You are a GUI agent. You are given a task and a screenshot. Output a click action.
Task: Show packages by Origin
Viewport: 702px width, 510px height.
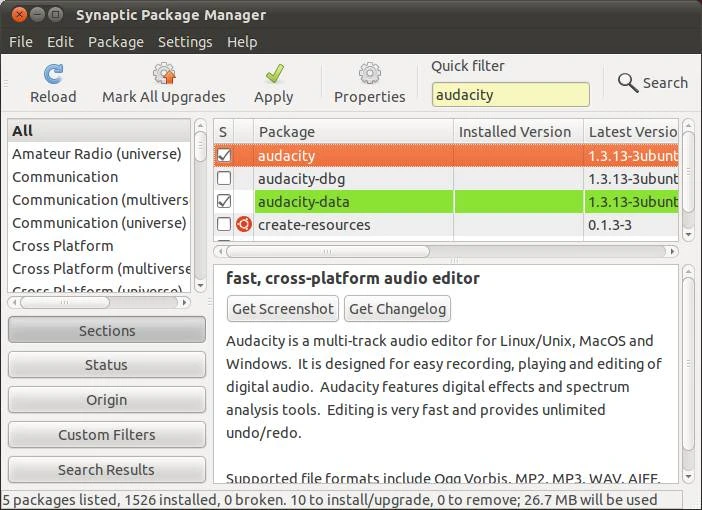(107, 399)
